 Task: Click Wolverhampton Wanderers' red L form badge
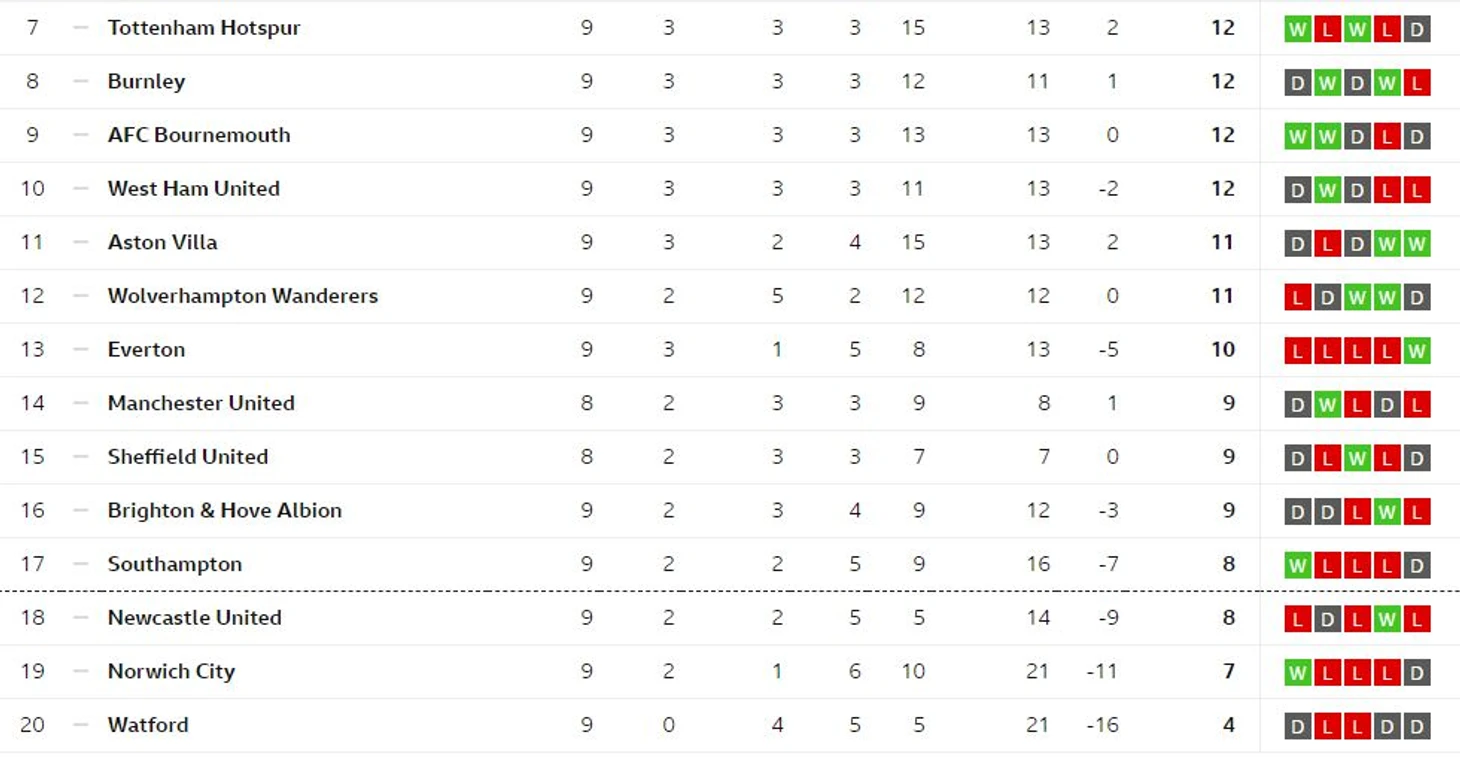[1297, 298]
